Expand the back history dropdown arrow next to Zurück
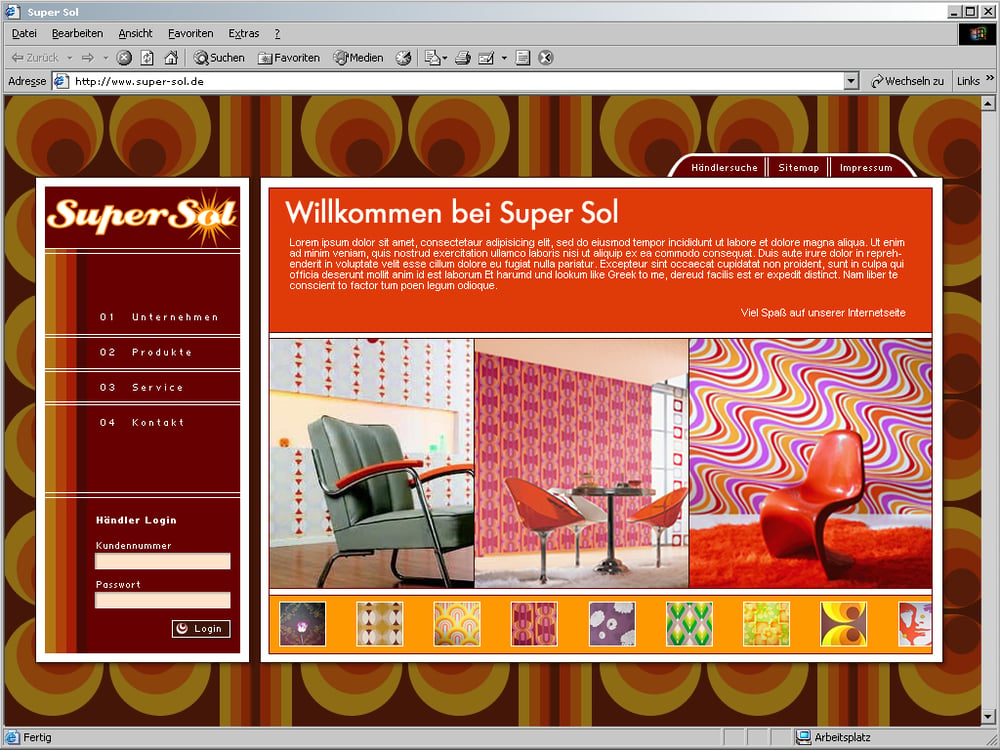The height and width of the screenshot is (750, 1000). point(70,58)
